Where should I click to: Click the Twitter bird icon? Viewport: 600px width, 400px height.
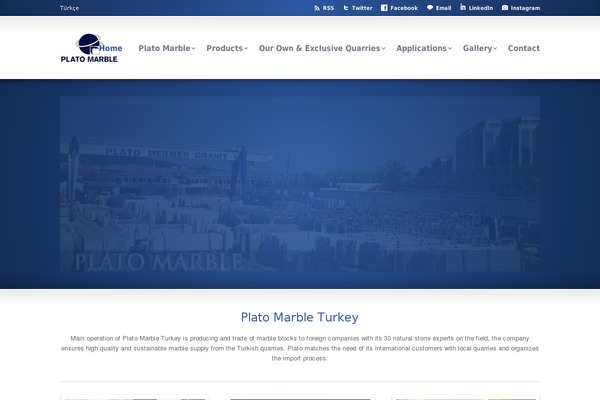click(x=346, y=8)
